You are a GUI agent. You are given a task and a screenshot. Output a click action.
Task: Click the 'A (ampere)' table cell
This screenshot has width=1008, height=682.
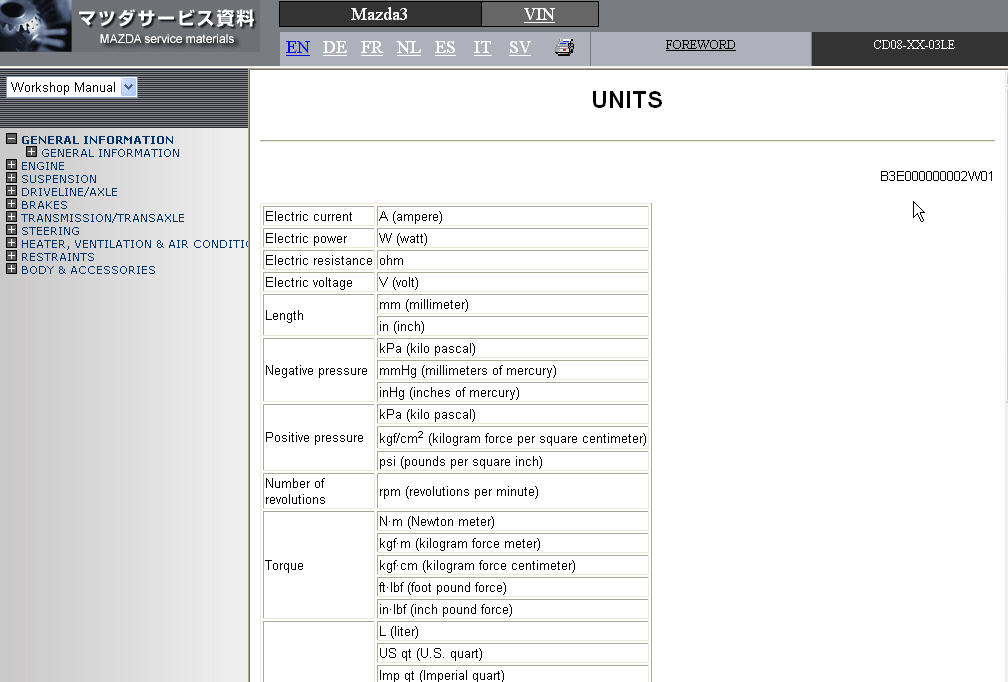coord(512,217)
